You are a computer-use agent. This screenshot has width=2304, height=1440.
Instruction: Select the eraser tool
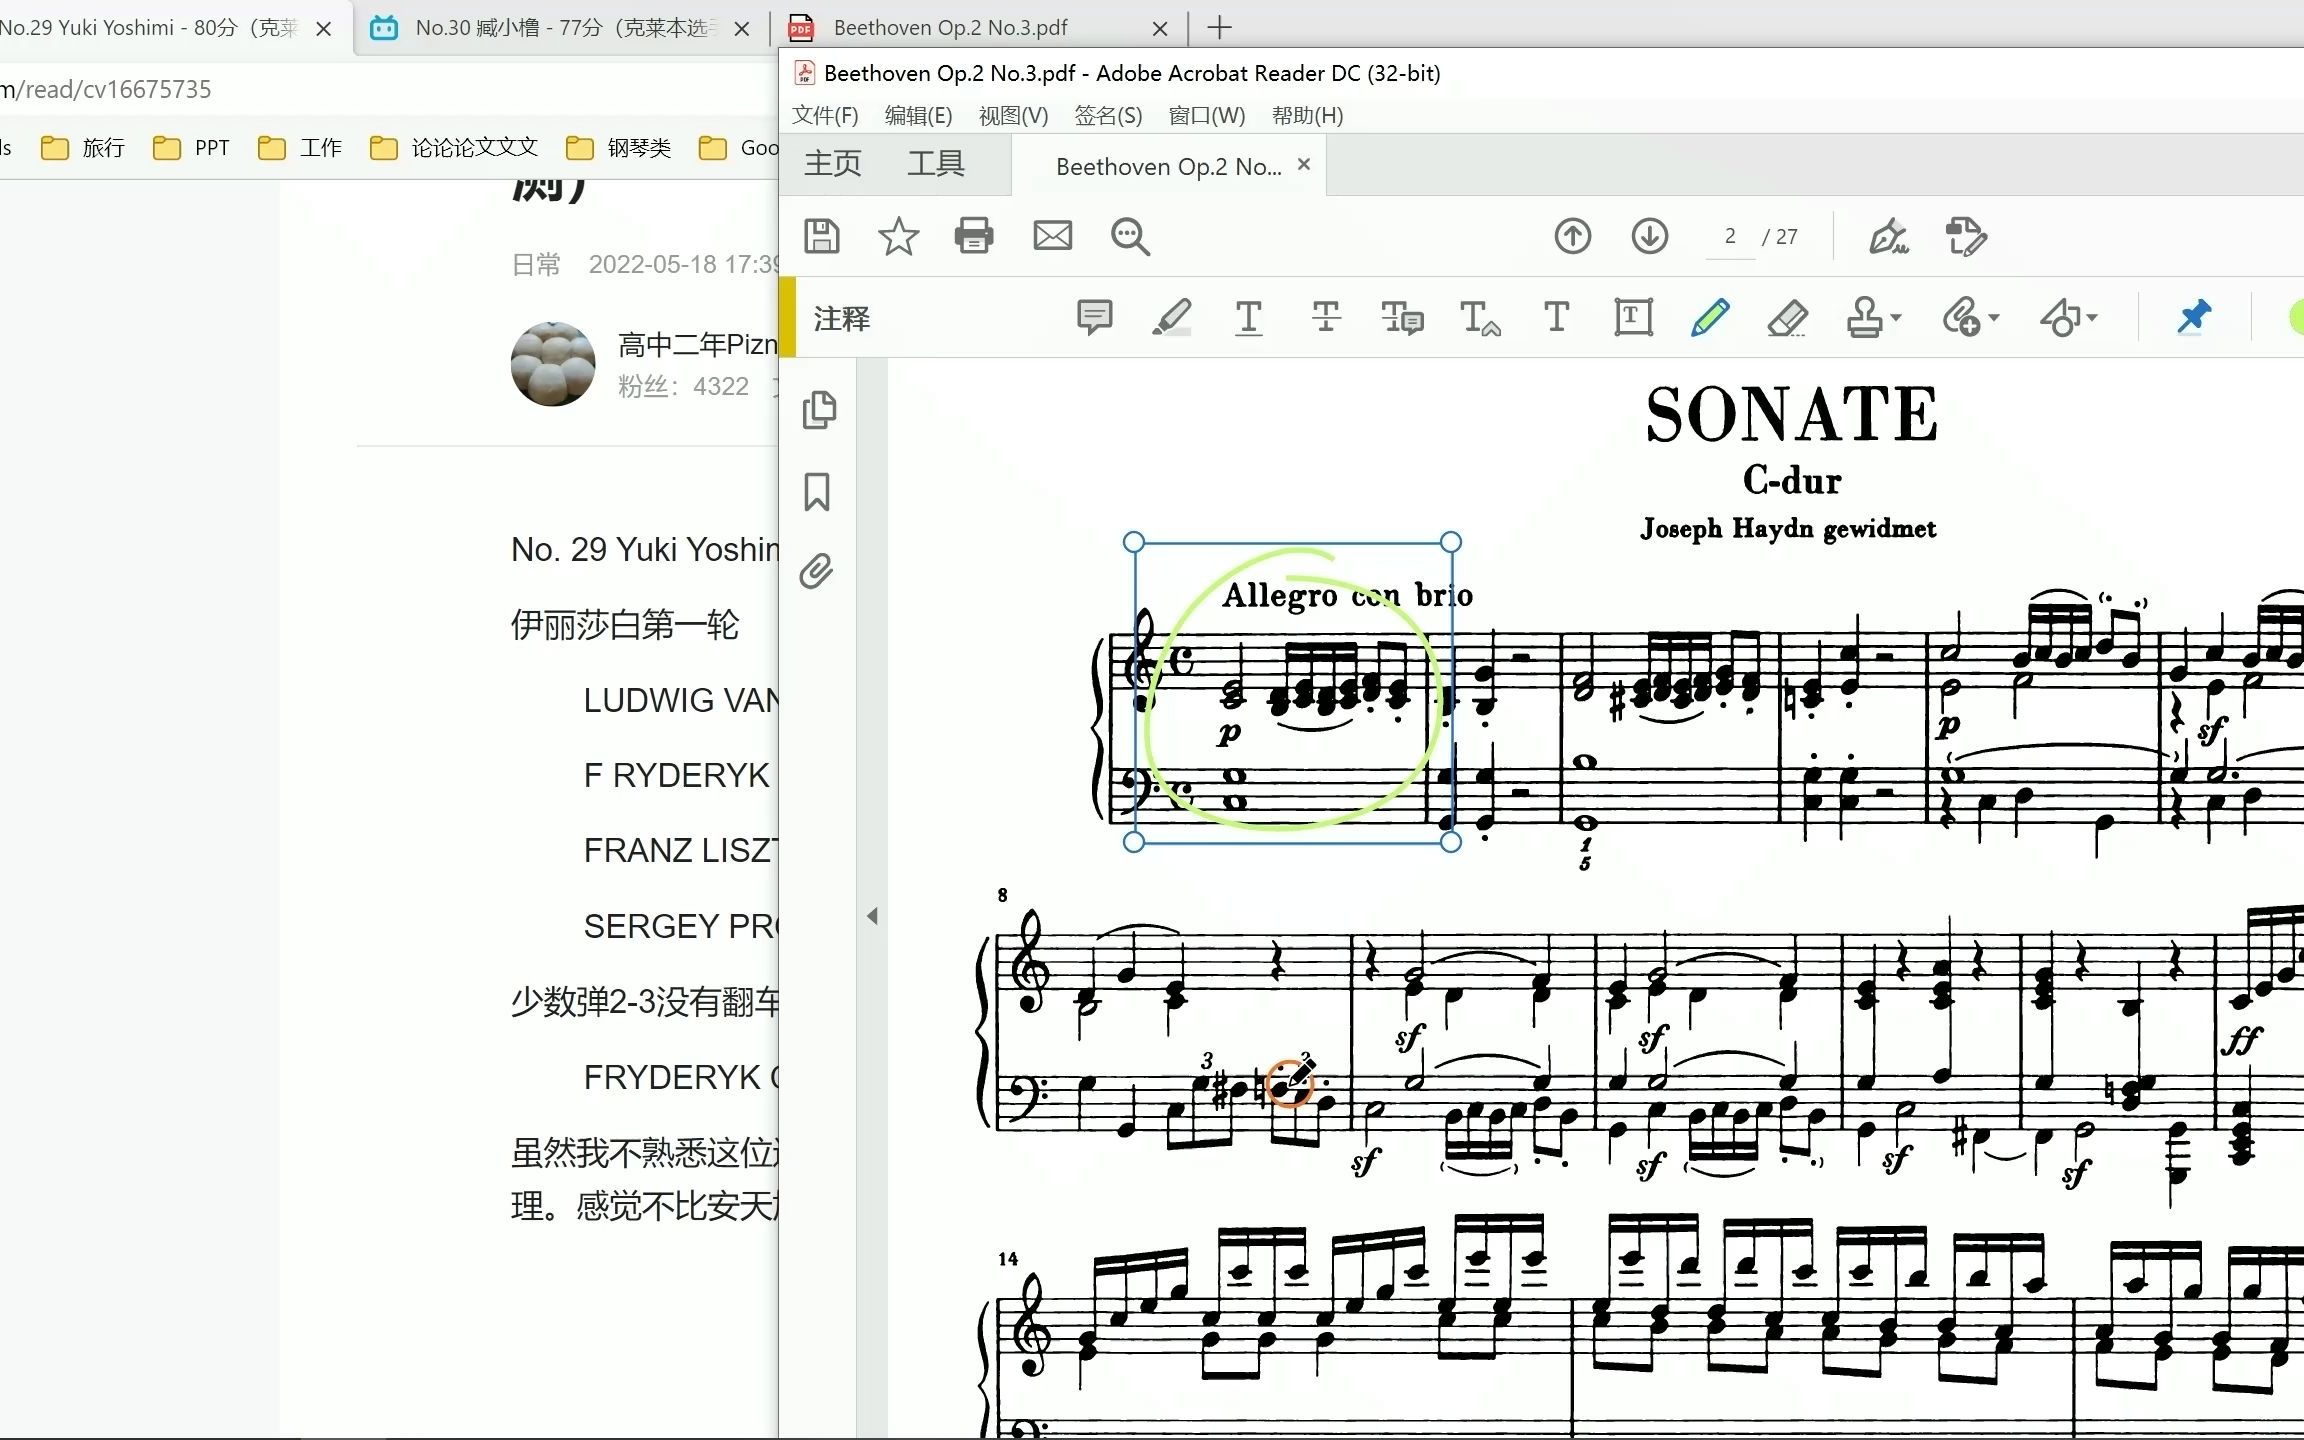pyautogui.click(x=1787, y=318)
